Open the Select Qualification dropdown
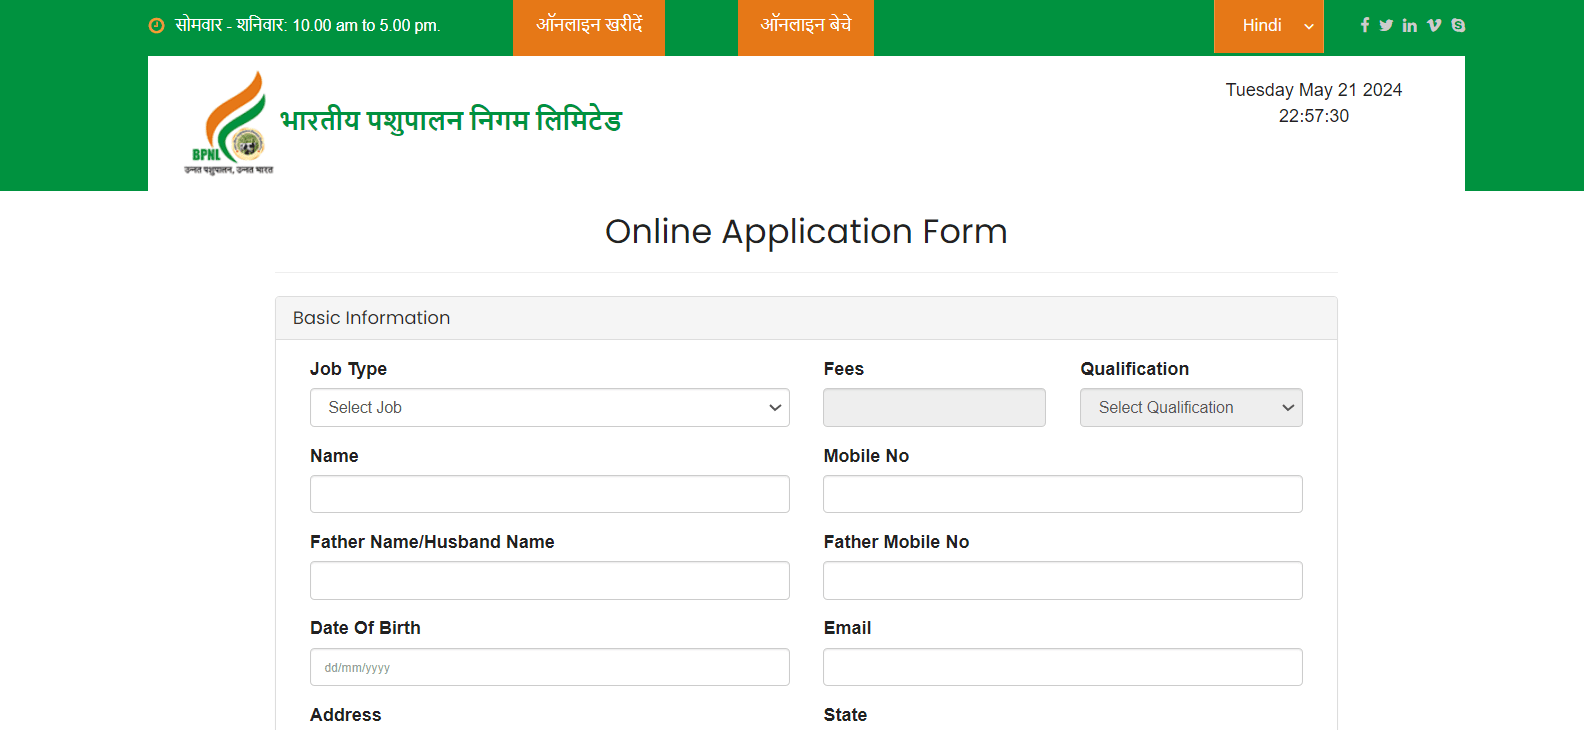 point(1191,407)
